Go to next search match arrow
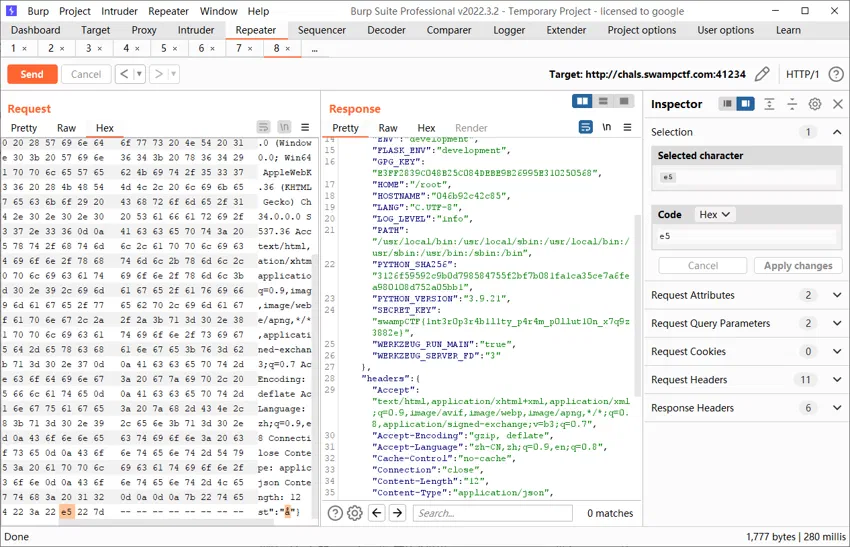This screenshot has width=850, height=547. (x=398, y=513)
